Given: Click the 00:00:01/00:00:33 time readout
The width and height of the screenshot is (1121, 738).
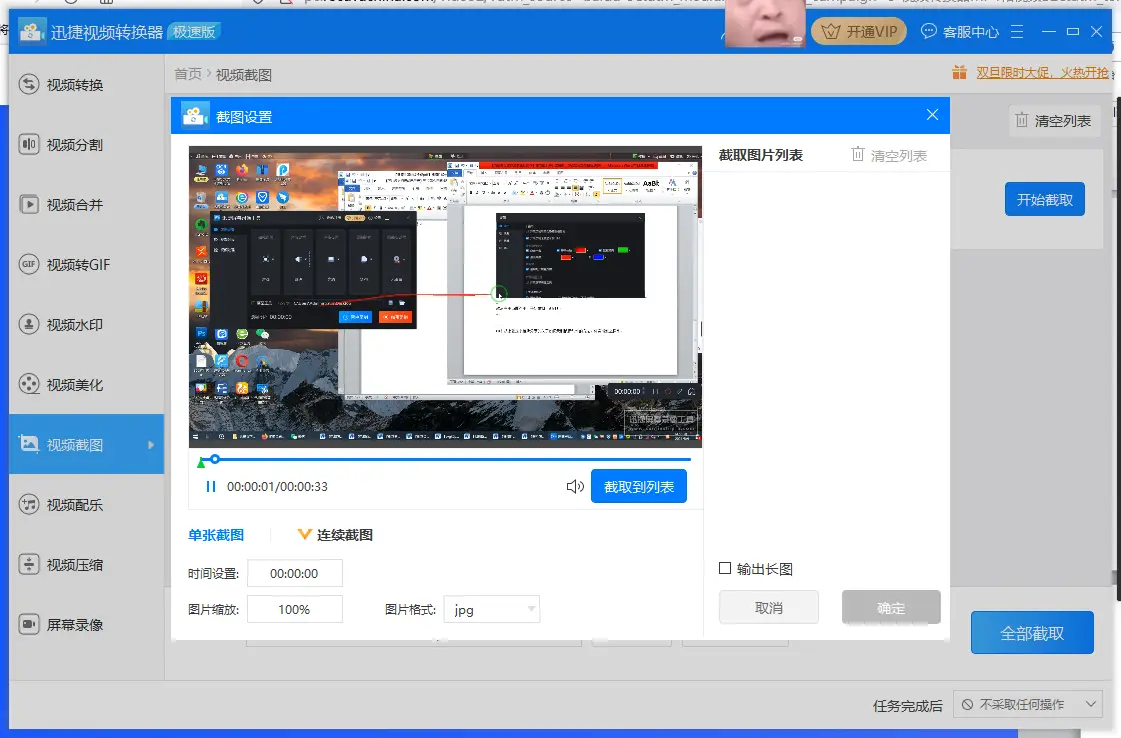Looking at the screenshot, I should [277, 487].
